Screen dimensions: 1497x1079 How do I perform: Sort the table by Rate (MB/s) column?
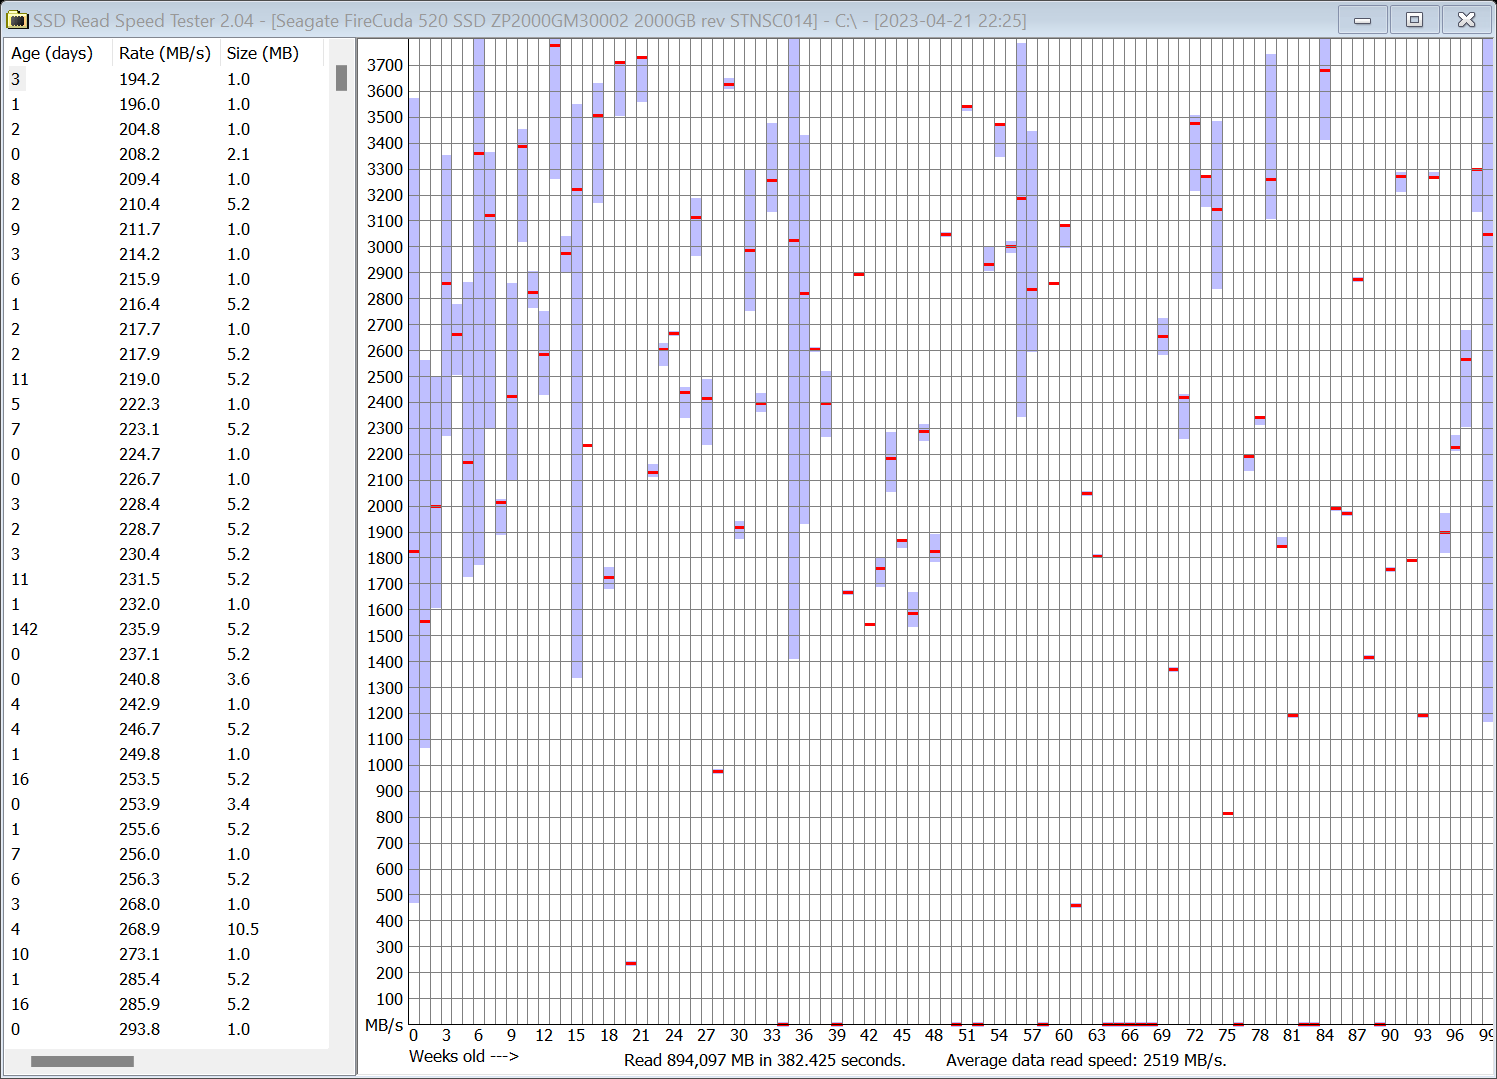pyautogui.click(x=164, y=53)
